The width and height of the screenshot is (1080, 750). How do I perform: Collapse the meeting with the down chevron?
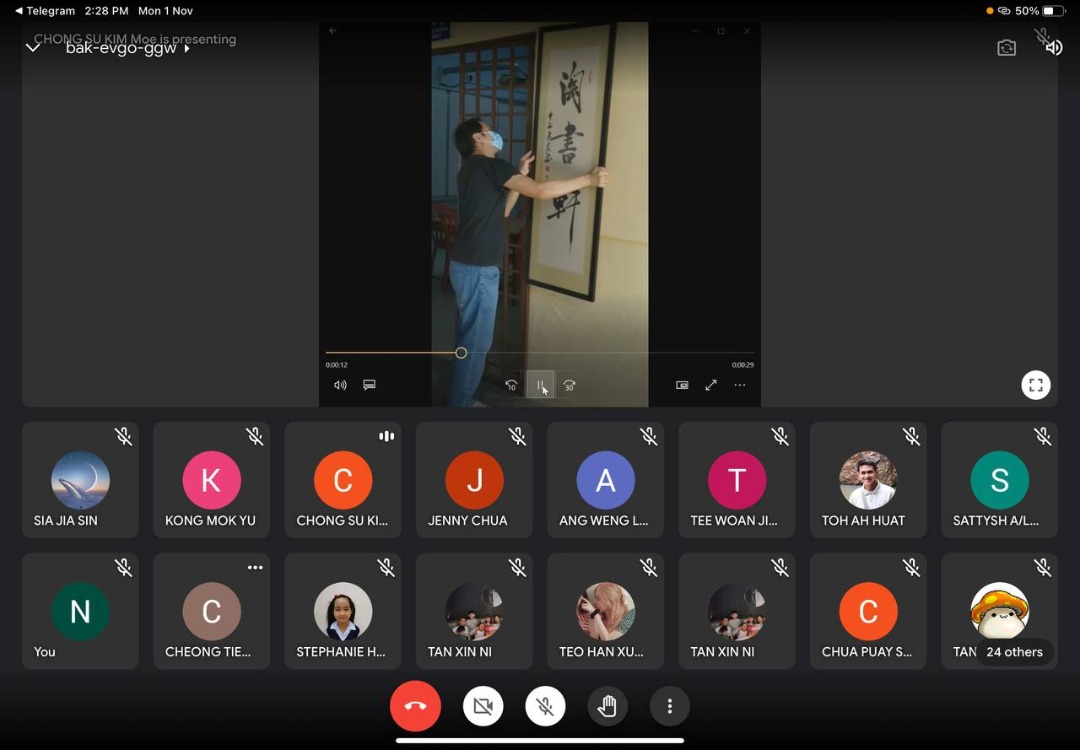click(33, 48)
